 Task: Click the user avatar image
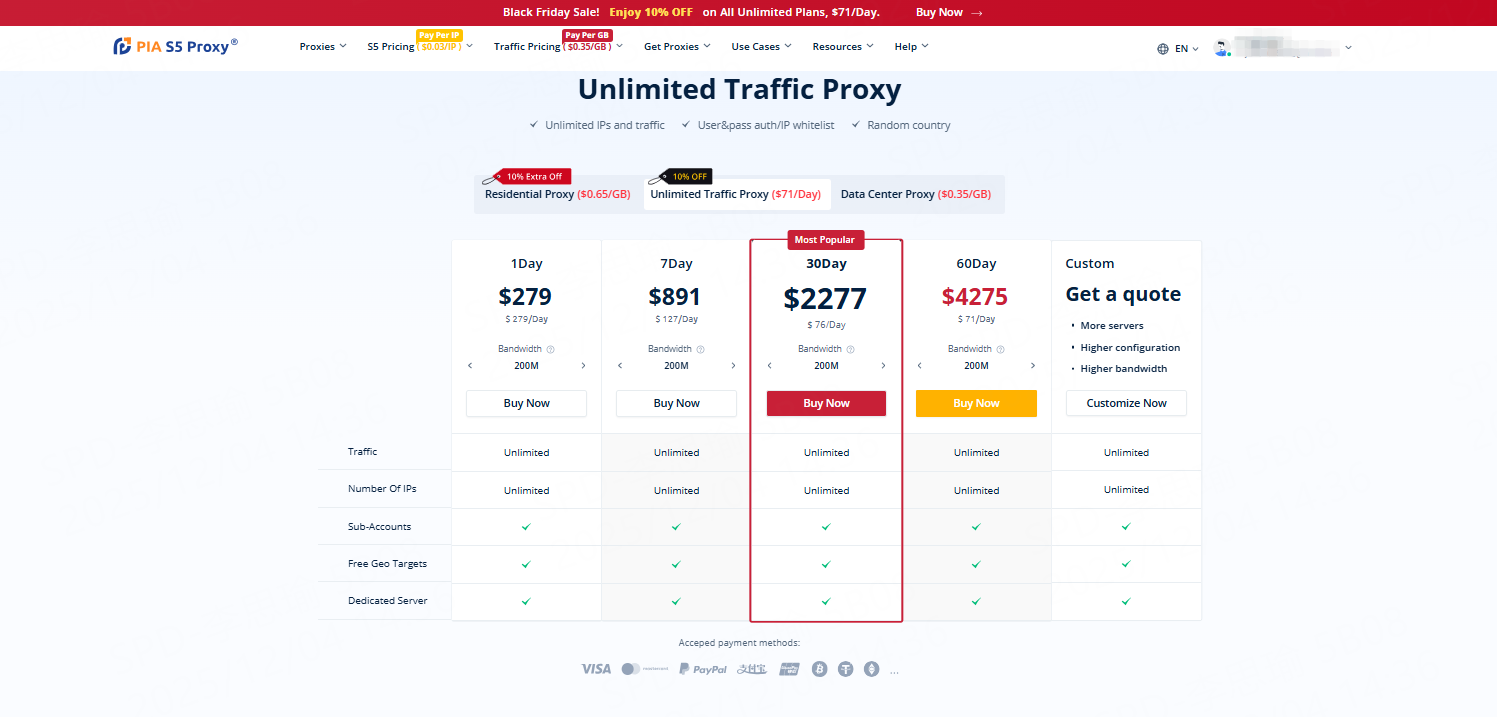point(1221,46)
